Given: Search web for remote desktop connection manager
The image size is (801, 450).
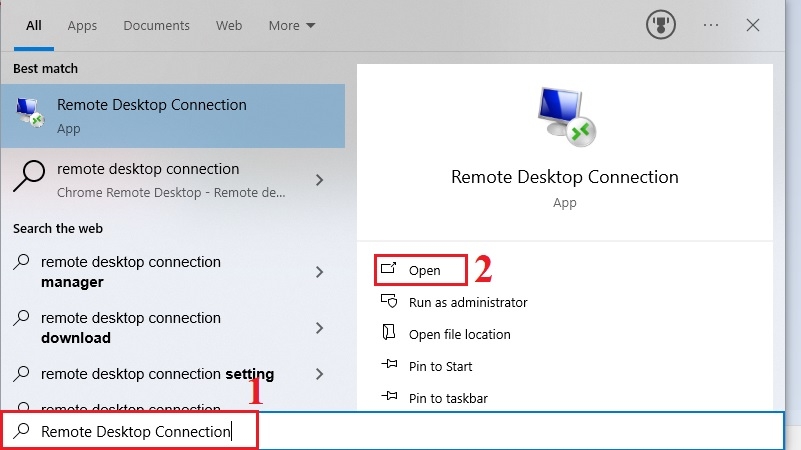Looking at the screenshot, I should (131, 272).
